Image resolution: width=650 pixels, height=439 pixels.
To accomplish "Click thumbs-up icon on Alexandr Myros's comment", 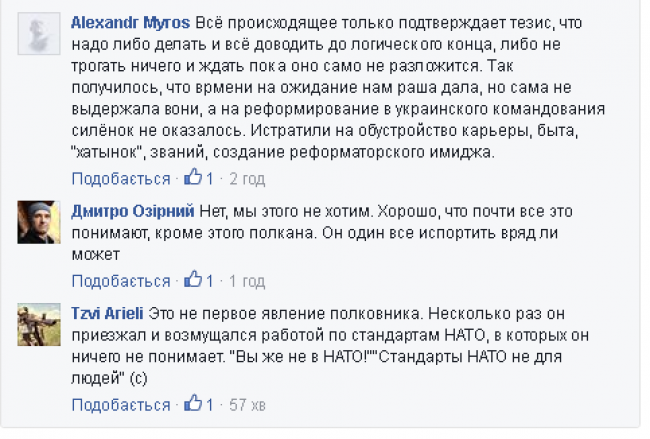I will (194, 178).
